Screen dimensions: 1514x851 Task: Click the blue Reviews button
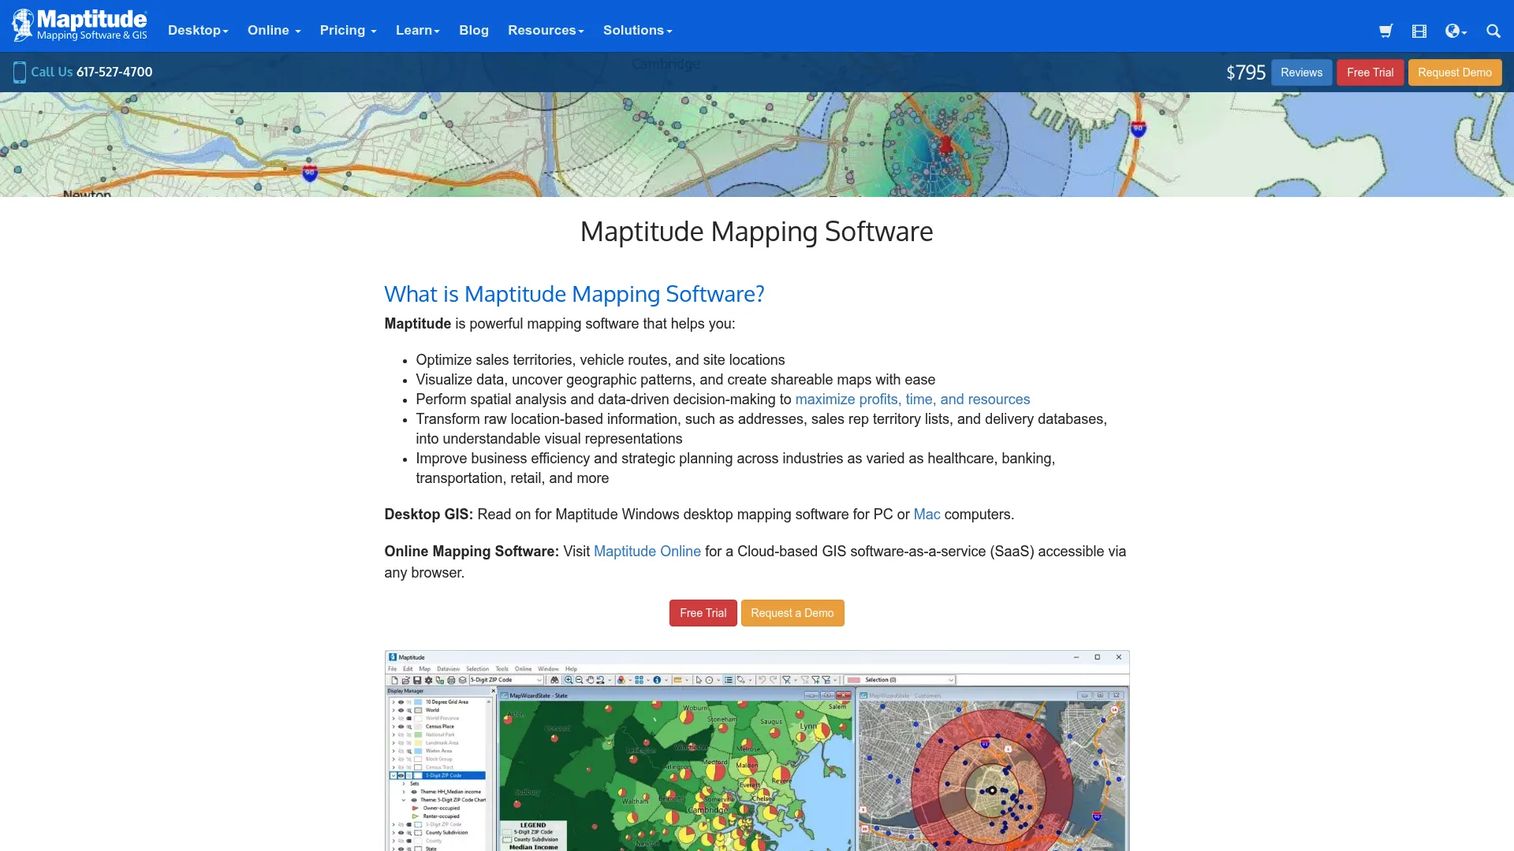point(1302,72)
